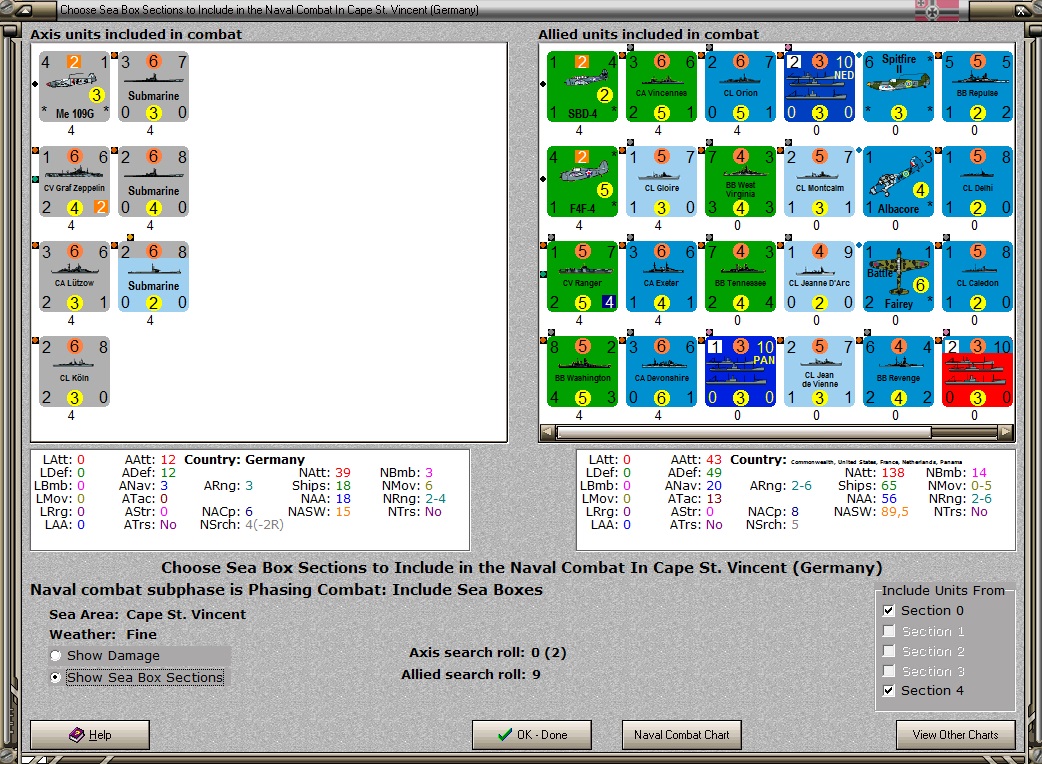Screen dimensions: 1042x764
Task: Confirm with OK - Done button
Action: [532, 735]
